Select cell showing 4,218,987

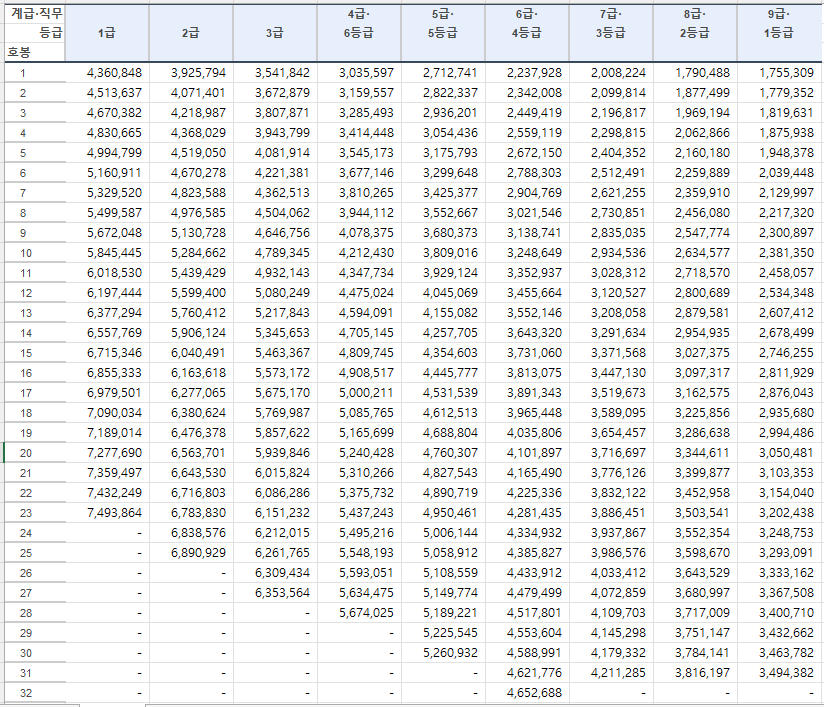coord(191,112)
